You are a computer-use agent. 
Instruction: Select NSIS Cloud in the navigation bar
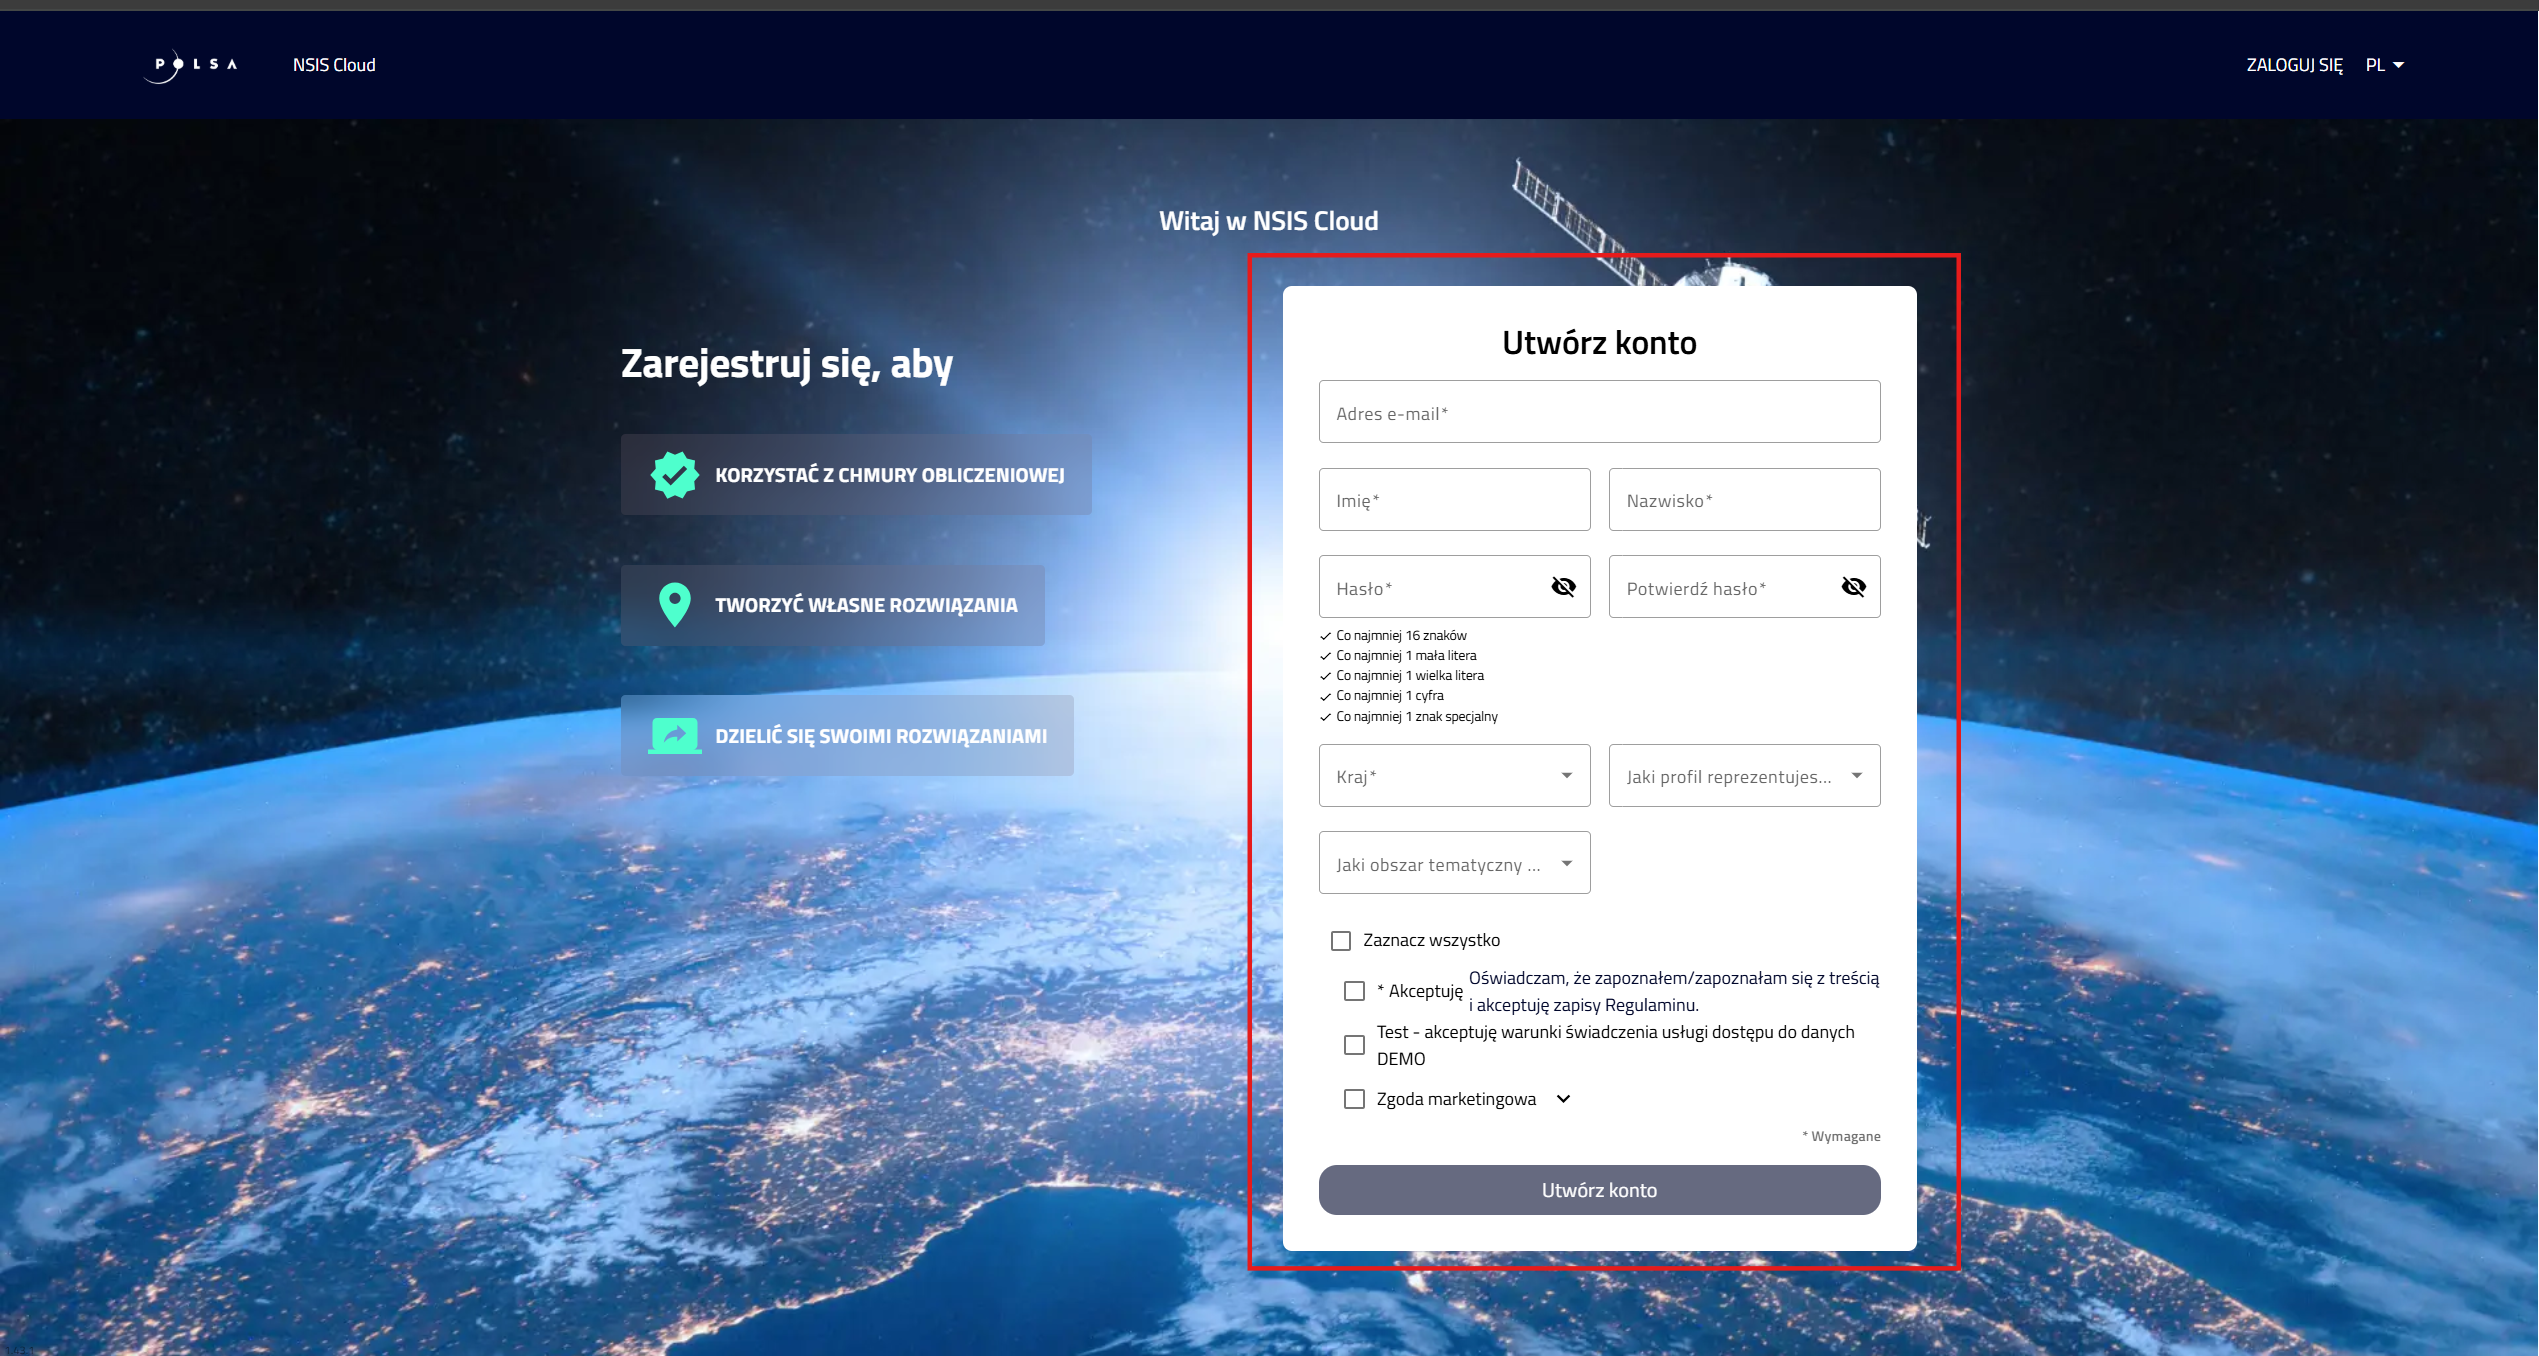pyautogui.click(x=333, y=64)
